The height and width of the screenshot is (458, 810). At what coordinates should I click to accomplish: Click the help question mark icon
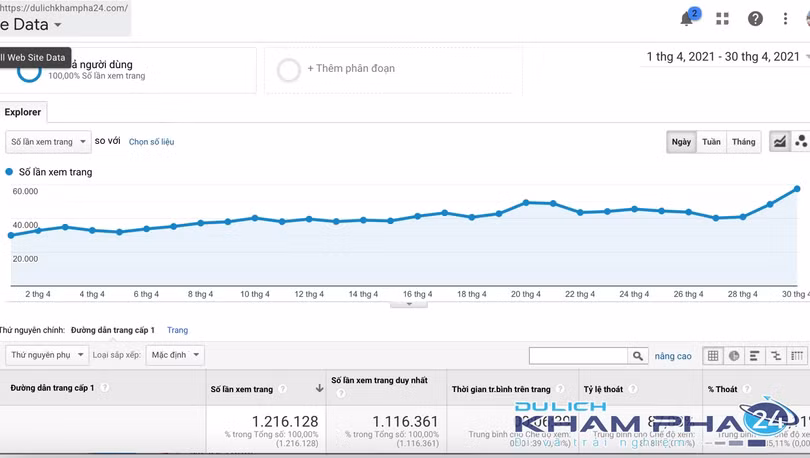coord(755,19)
